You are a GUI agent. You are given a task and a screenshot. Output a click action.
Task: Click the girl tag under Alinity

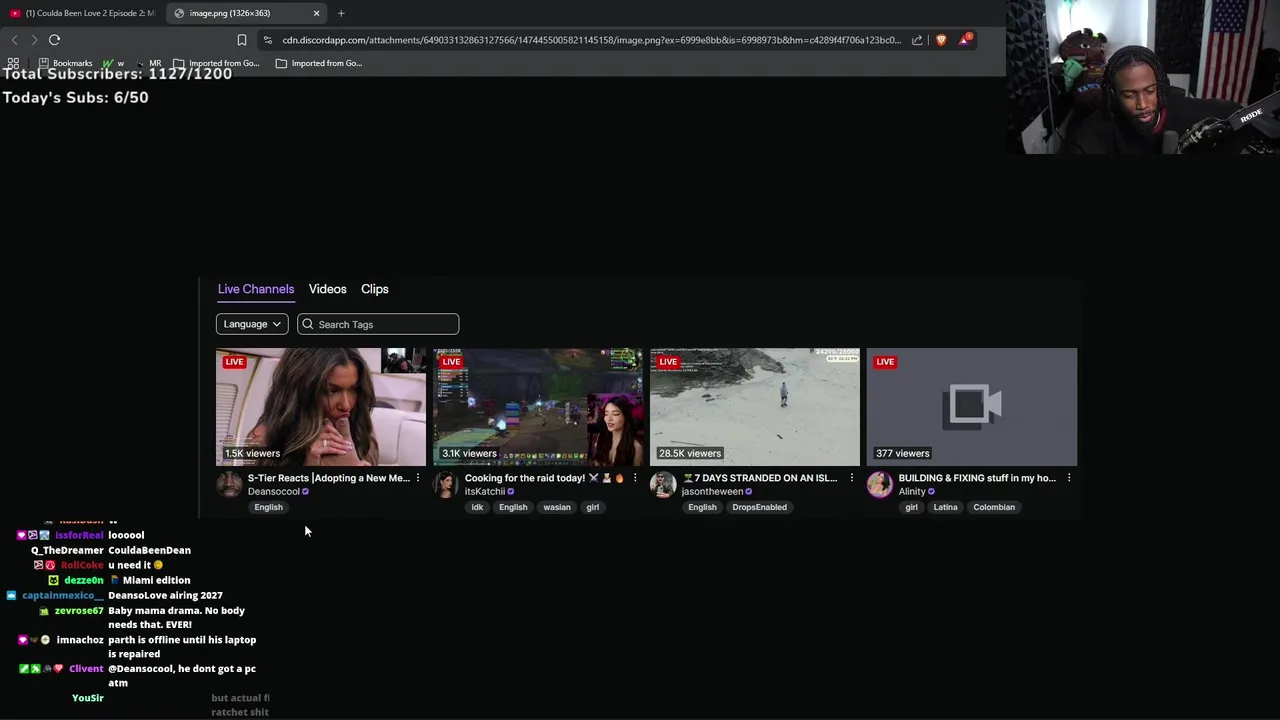[x=911, y=507]
